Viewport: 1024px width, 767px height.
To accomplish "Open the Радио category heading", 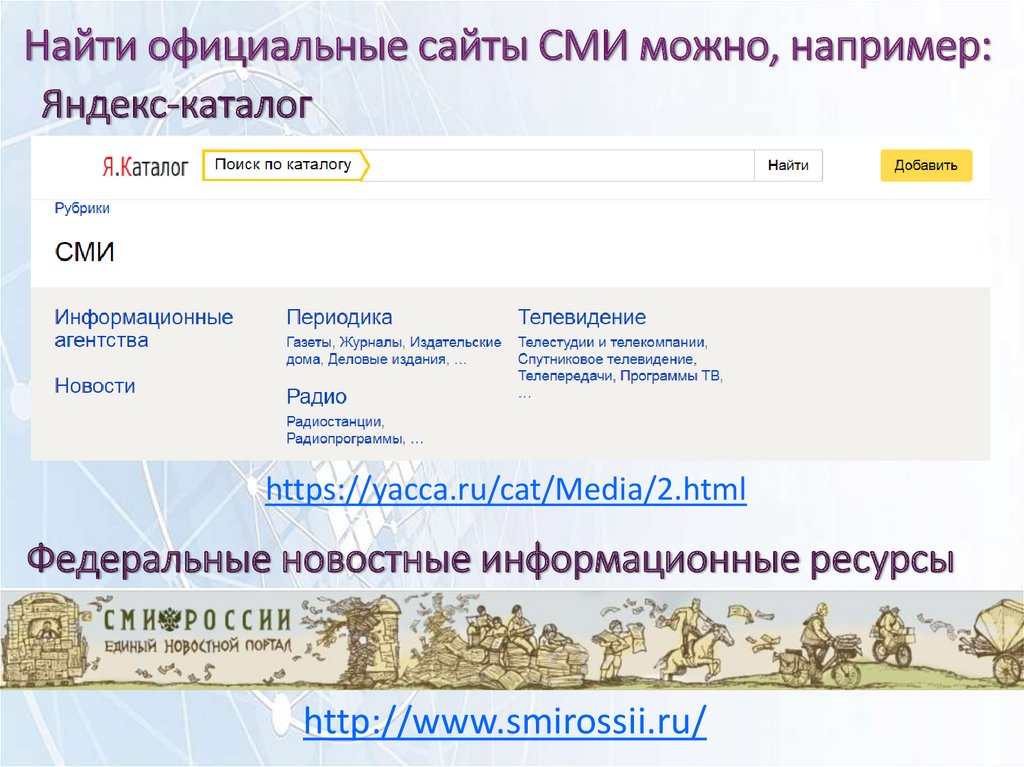I will (316, 397).
